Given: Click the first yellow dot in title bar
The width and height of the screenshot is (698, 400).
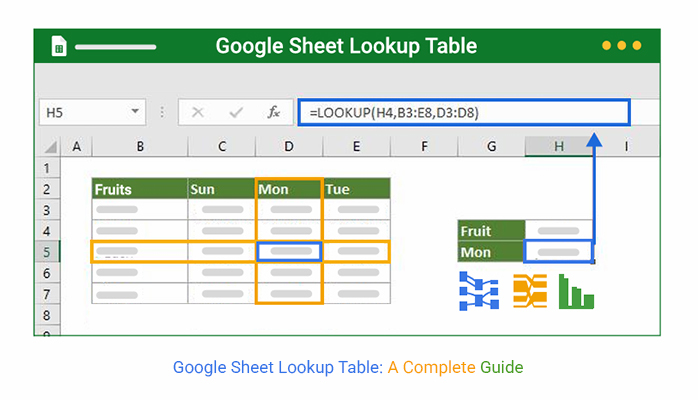Looking at the screenshot, I should 606,45.
